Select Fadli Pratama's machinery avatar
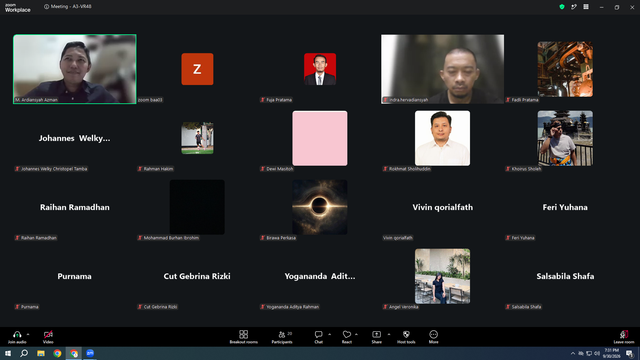640x360 pixels. [x=565, y=69]
